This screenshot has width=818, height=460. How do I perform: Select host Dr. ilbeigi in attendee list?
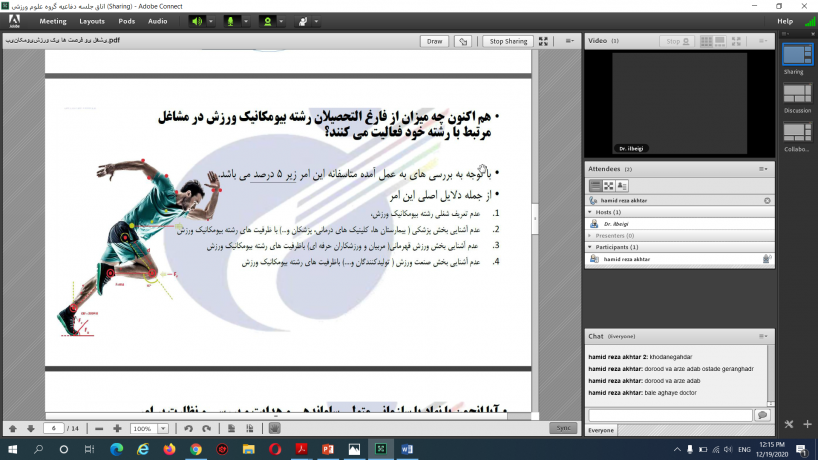pos(679,224)
